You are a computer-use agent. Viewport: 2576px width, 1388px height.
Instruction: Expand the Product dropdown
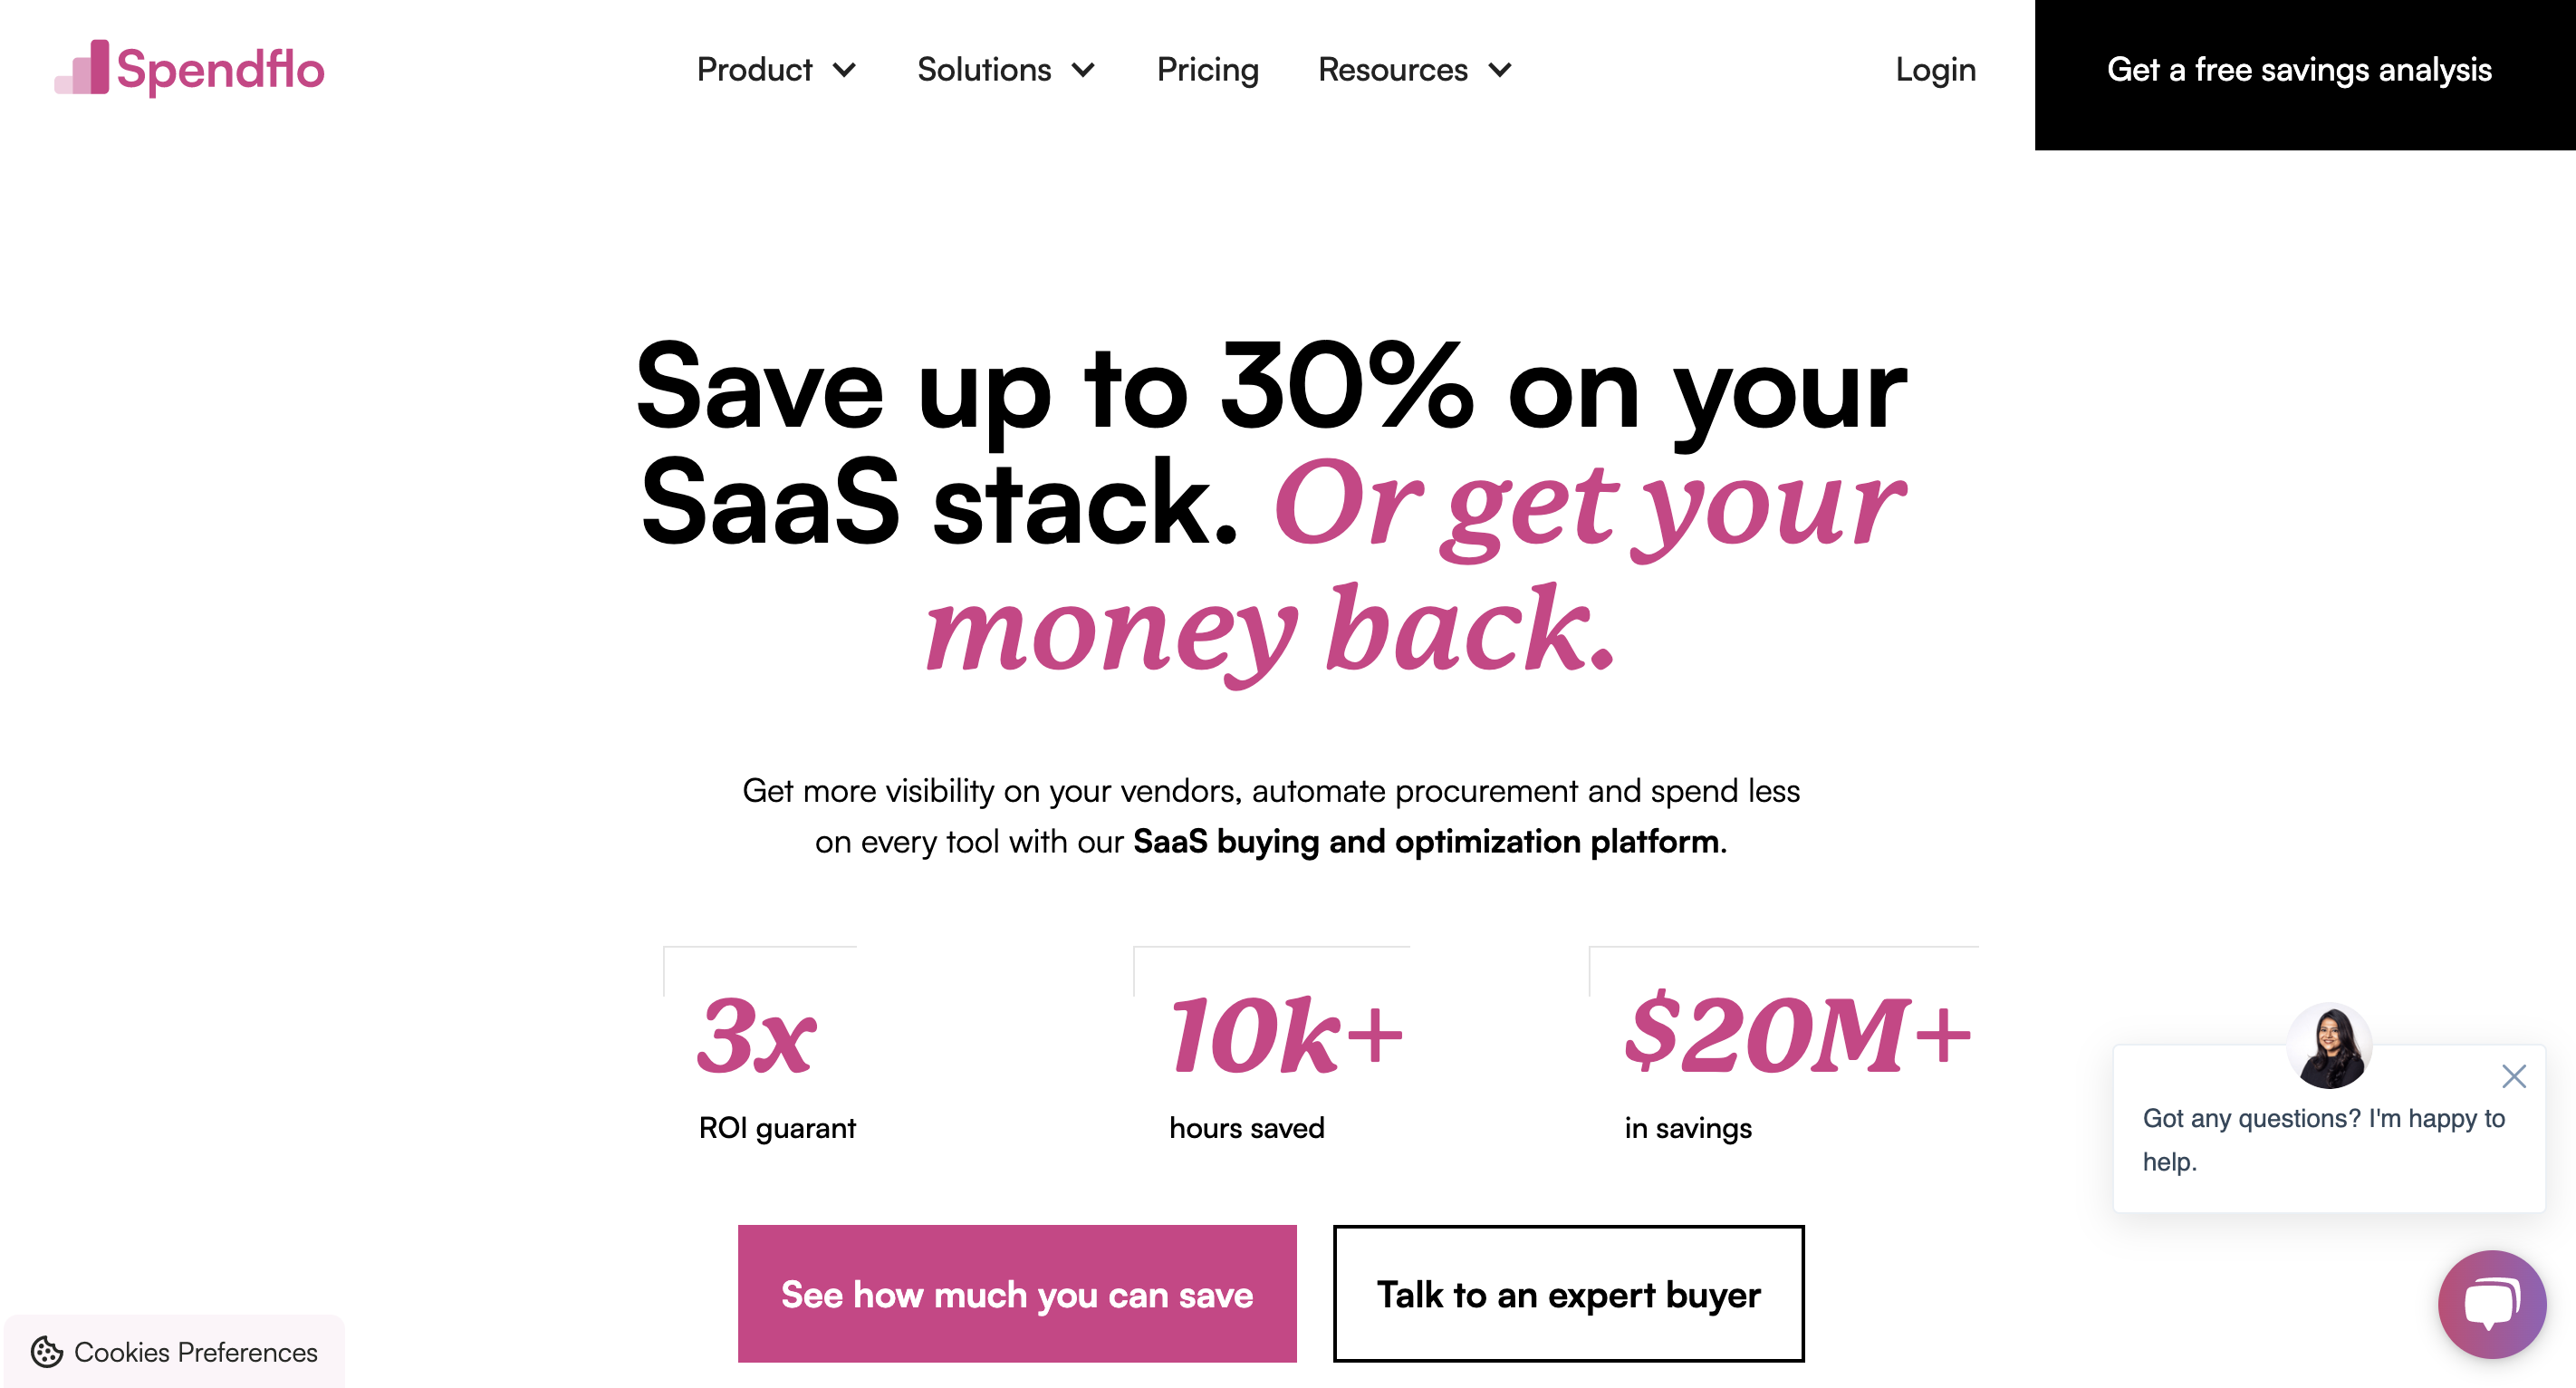click(777, 70)
